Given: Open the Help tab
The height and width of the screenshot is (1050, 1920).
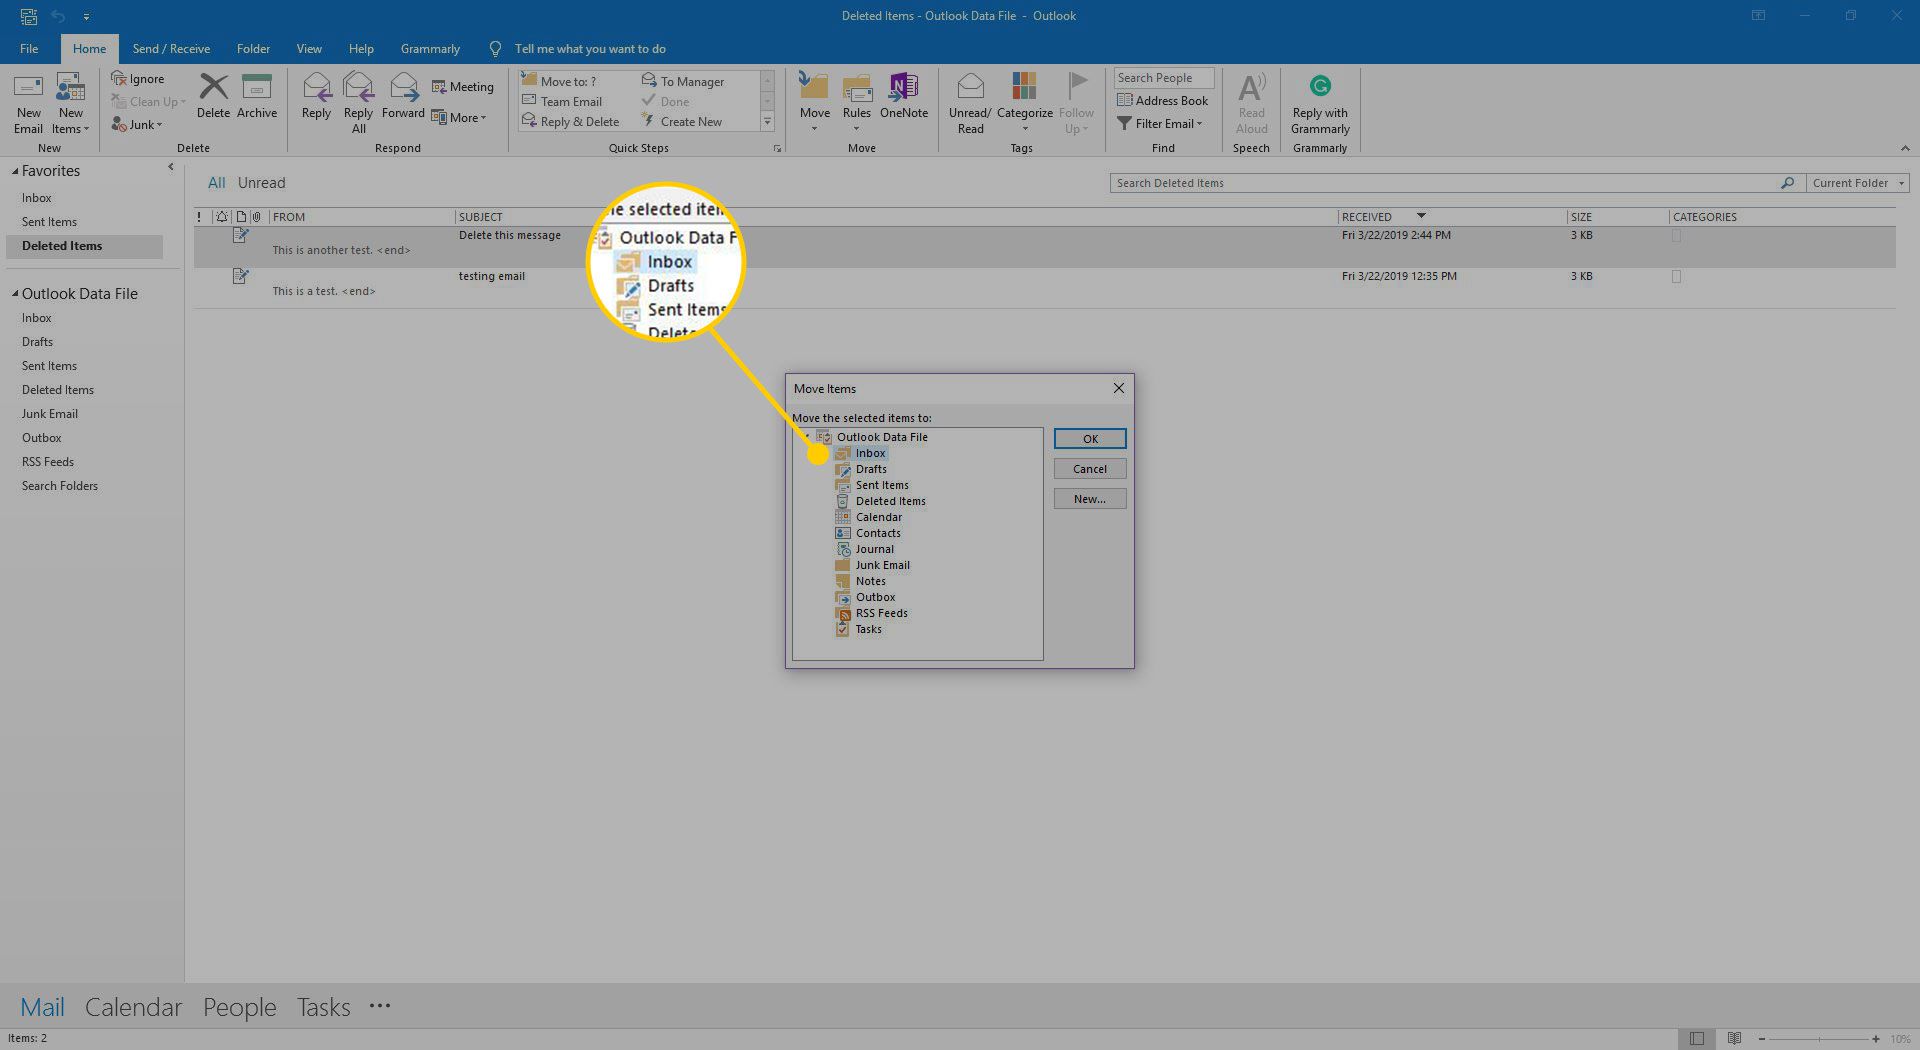Looking at the screenshot, I should click(361, 49).
